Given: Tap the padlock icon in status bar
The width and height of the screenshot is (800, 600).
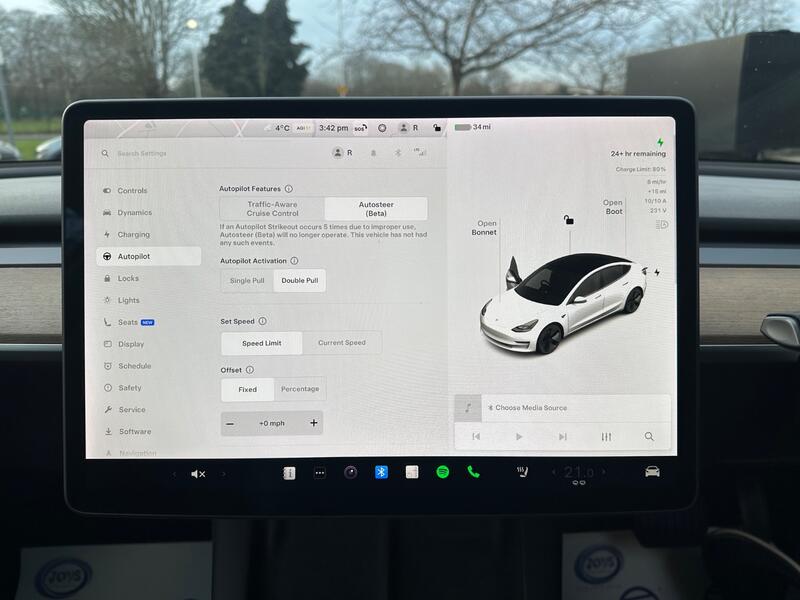Looking at the screenshot, I should point(437,128).
